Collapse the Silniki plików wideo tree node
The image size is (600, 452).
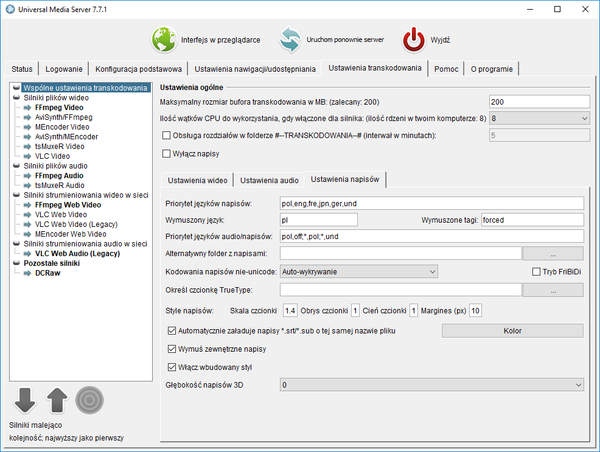click(16, 98)
